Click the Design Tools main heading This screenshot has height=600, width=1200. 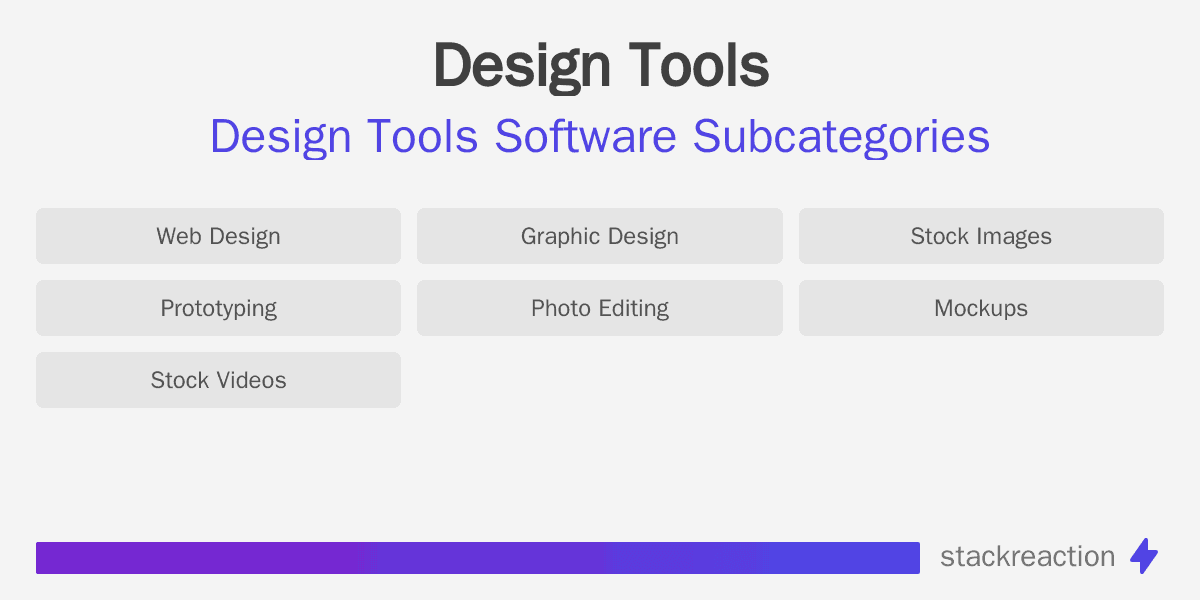600,65
